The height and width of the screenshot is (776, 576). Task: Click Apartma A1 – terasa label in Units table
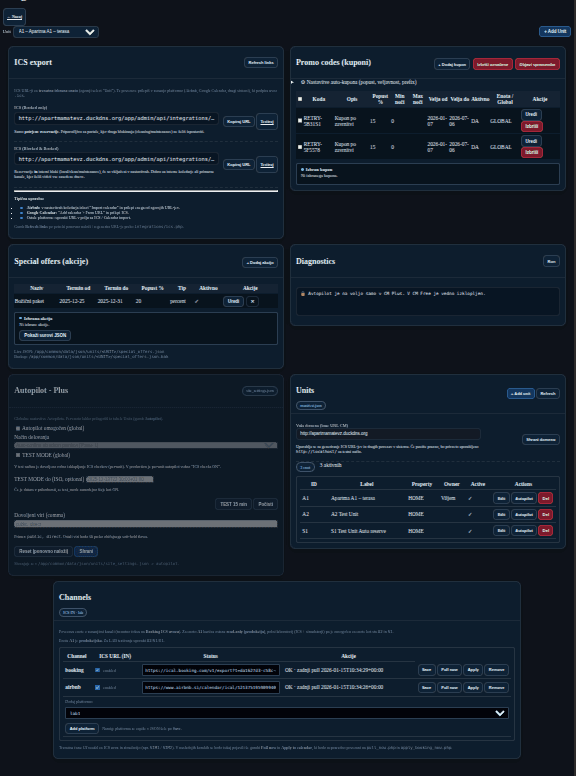coord(352,498)
